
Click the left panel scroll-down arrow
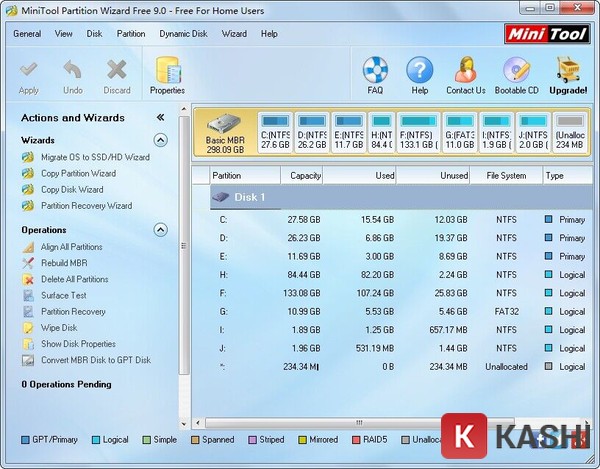[184, 424]
